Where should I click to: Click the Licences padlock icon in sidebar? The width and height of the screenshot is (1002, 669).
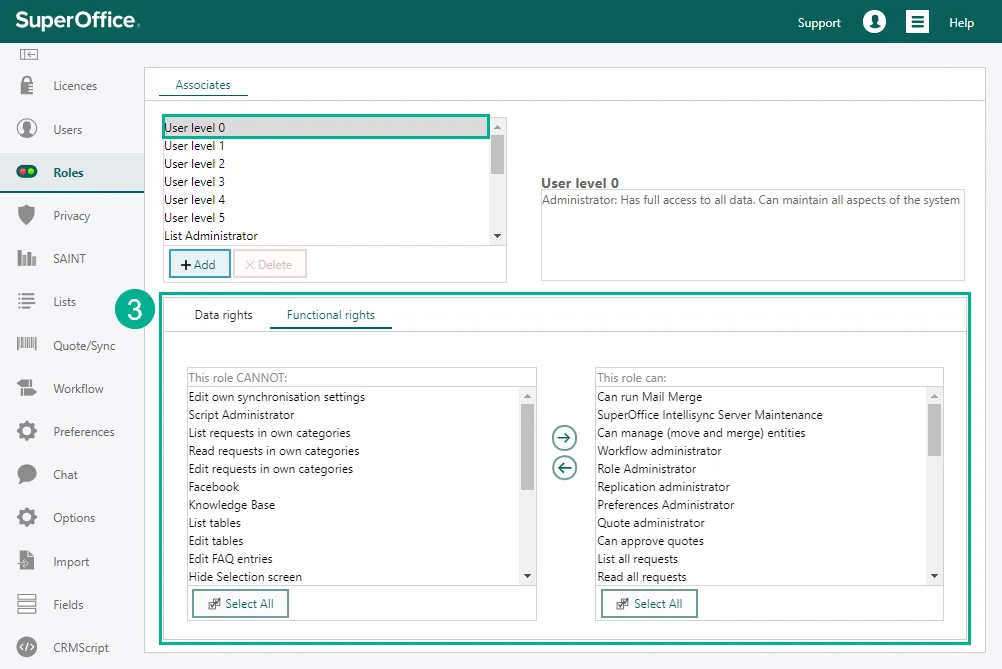tap(27, 86)
